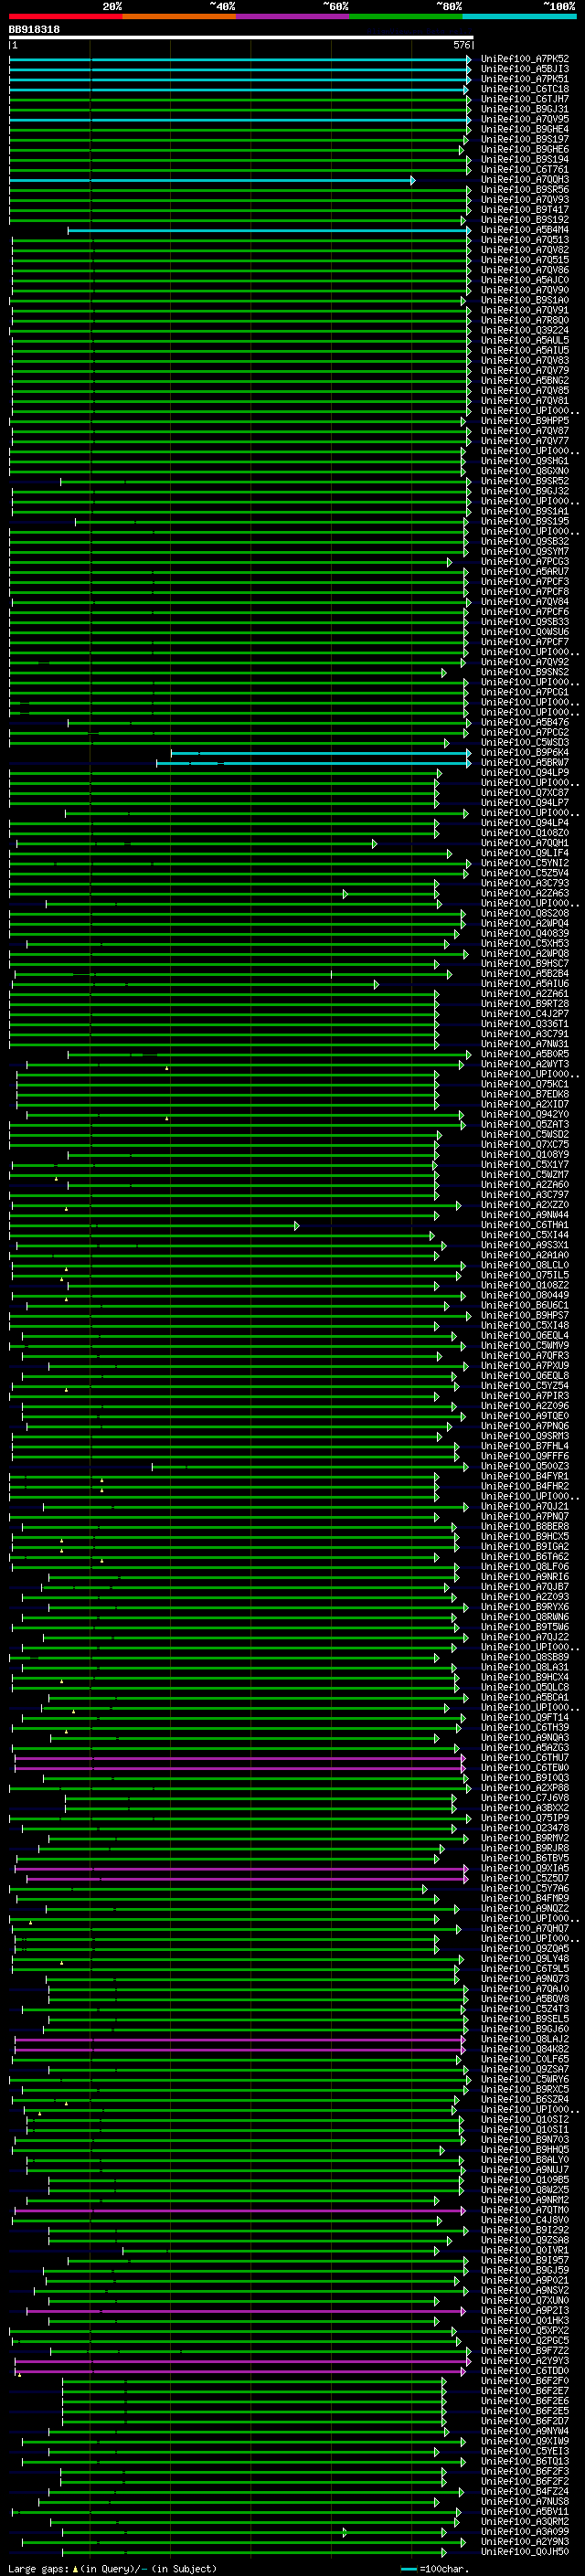This screenshot has width=585, height=2576.
Task: Select the UniRef100_C5YNI2 entry
Action: click(x=524, y=863)
